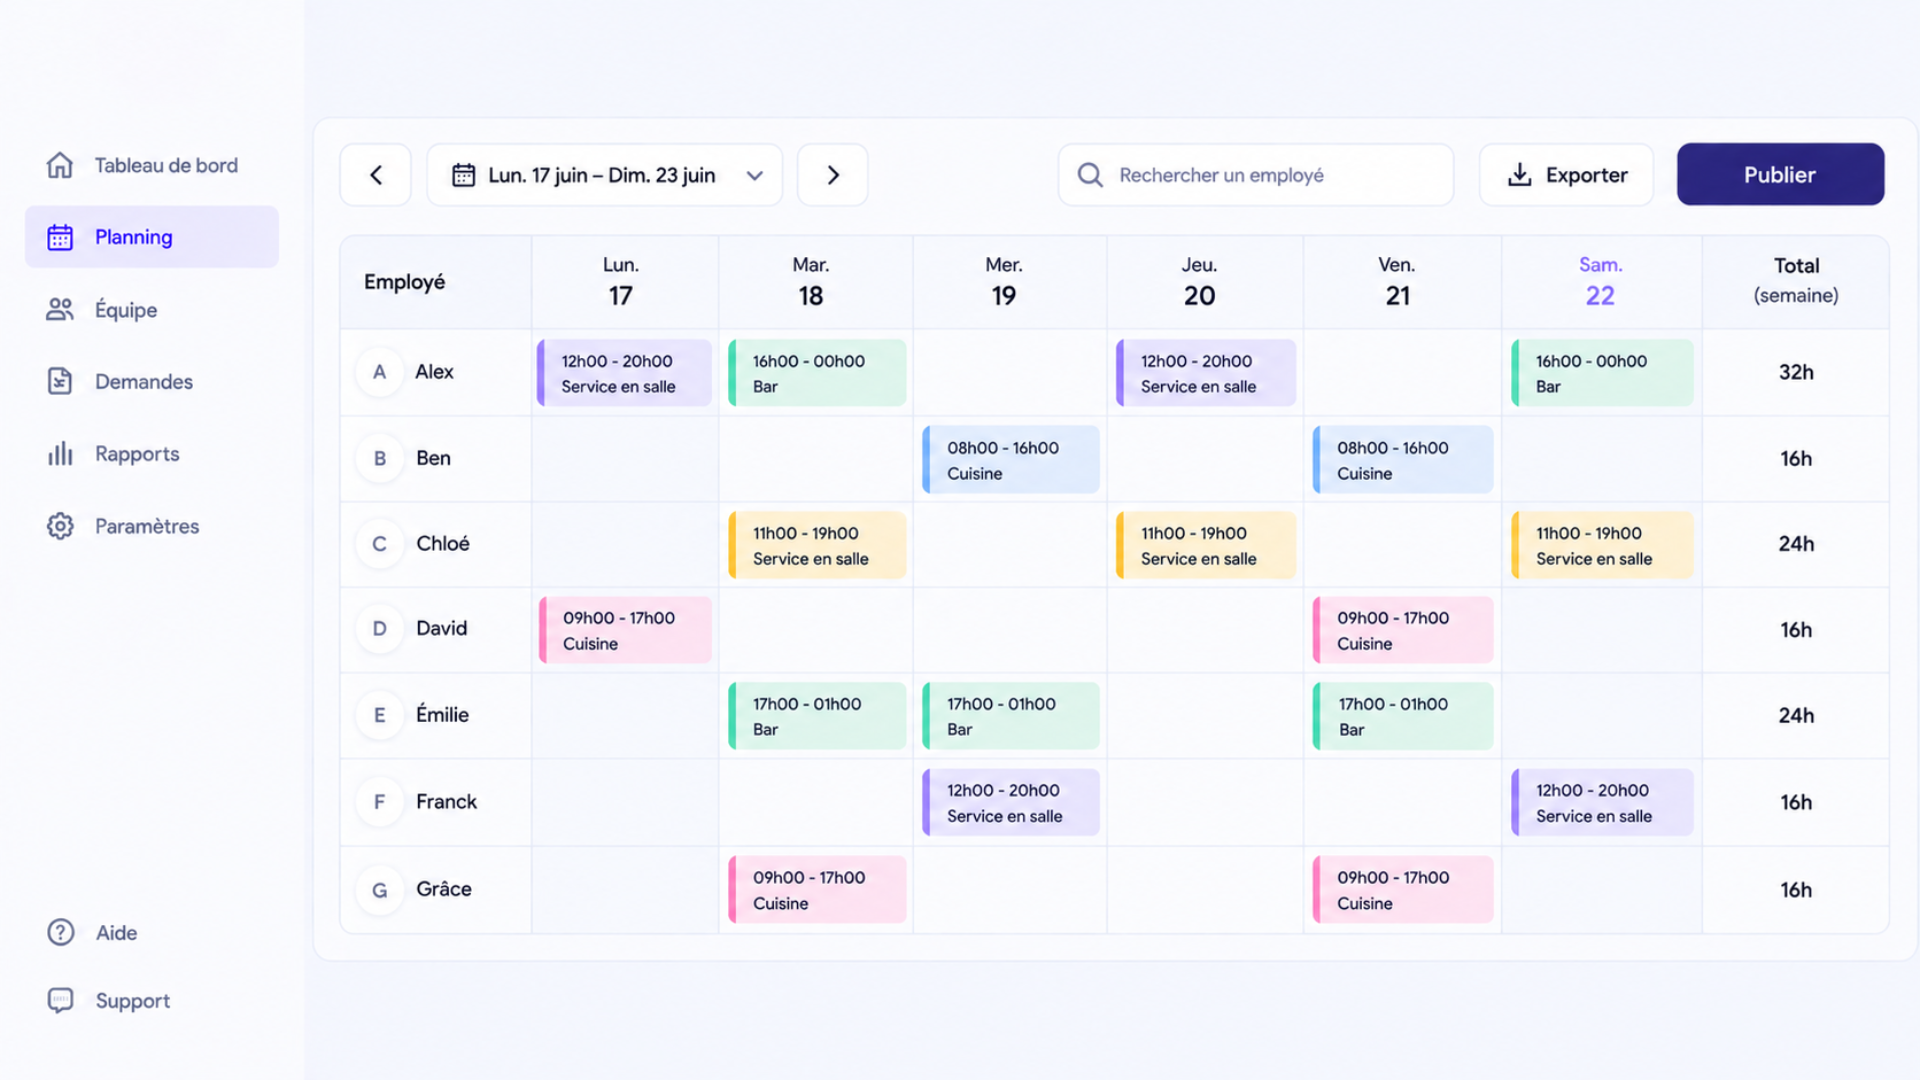Open Paramètres gear icon
The height and width of the screenshot is (1080, 1920).
60,526
